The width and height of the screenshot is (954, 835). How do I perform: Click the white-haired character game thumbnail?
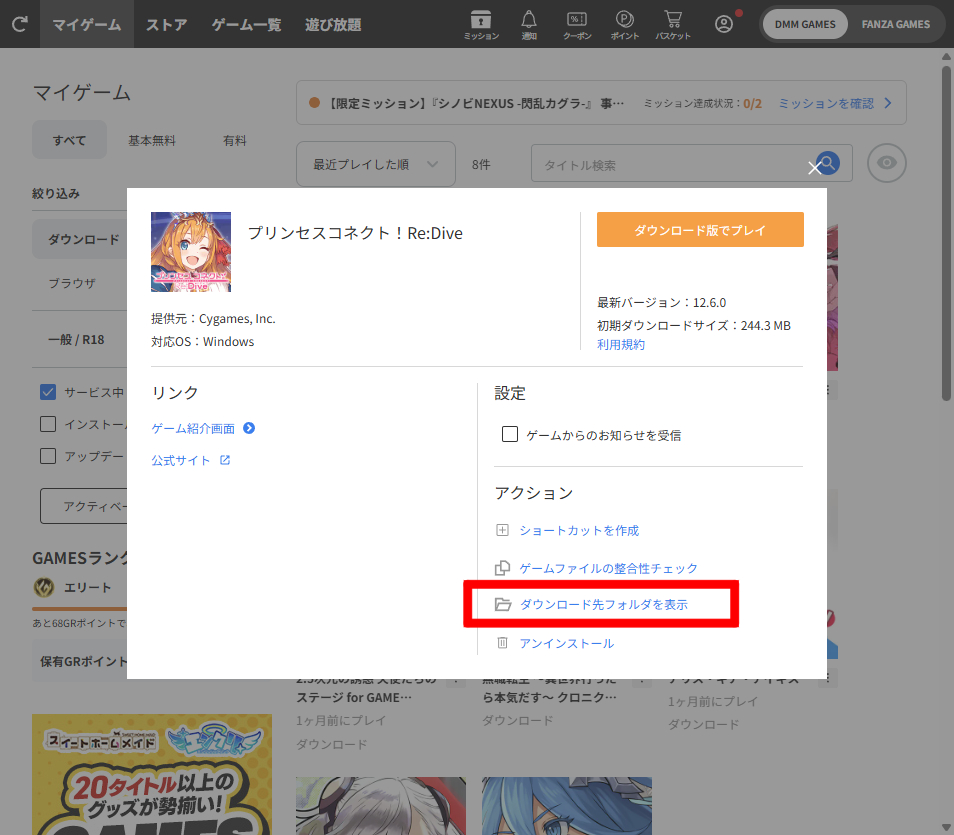pos(381,806)
